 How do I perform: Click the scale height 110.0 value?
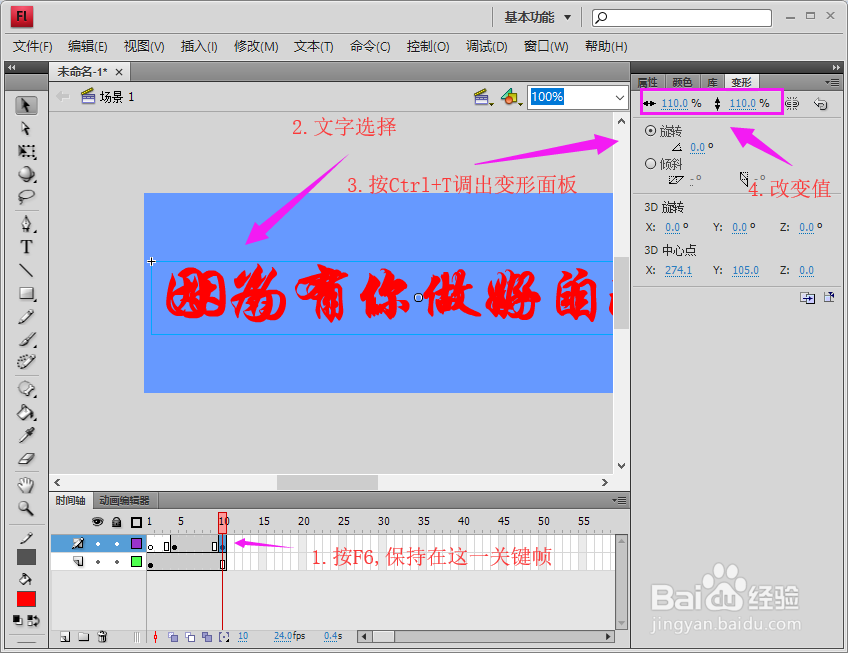[x=743, y=103]
